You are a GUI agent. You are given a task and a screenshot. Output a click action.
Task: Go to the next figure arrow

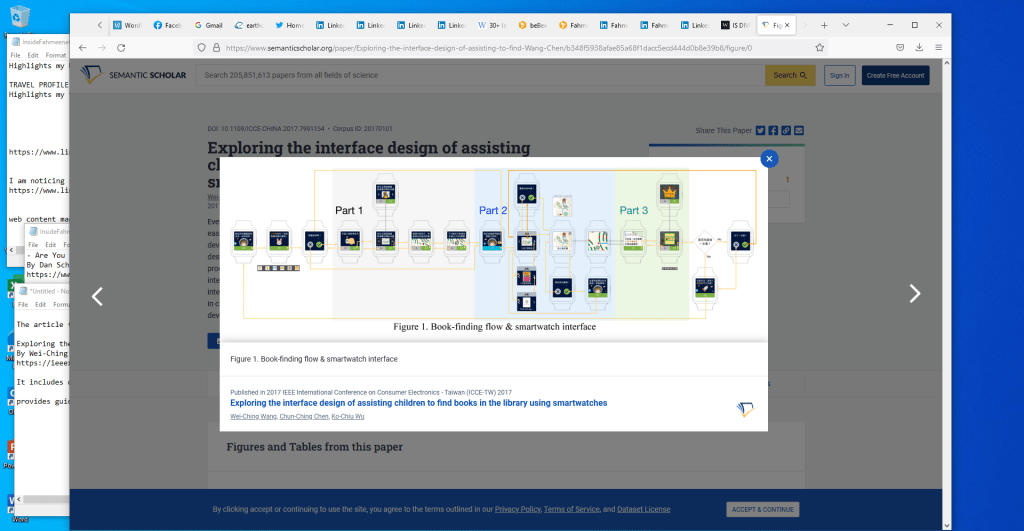tap(914, 294)
